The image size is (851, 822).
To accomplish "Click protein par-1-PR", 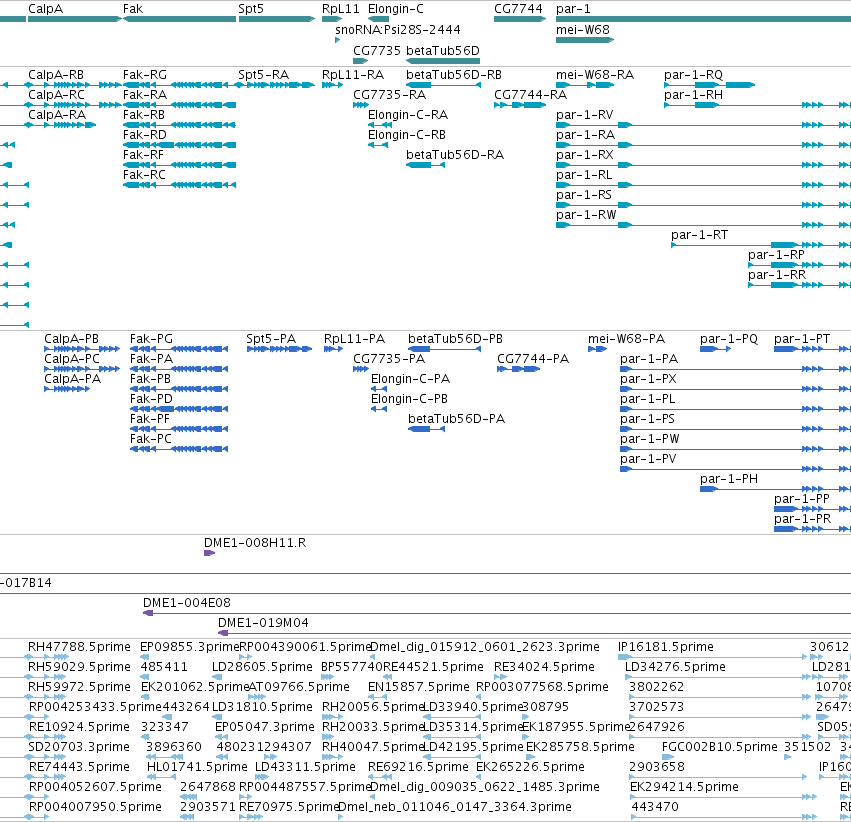I will click(x=812, y=529).
